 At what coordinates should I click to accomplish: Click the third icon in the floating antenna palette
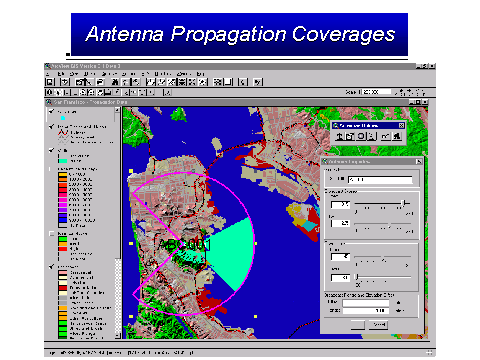click(x=361, y=136)
